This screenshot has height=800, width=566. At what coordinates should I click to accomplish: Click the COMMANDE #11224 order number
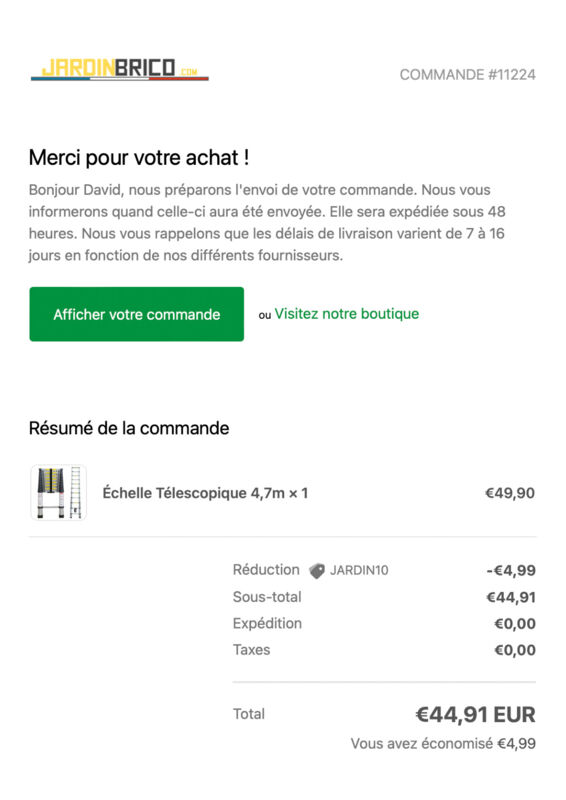point(467,75)
